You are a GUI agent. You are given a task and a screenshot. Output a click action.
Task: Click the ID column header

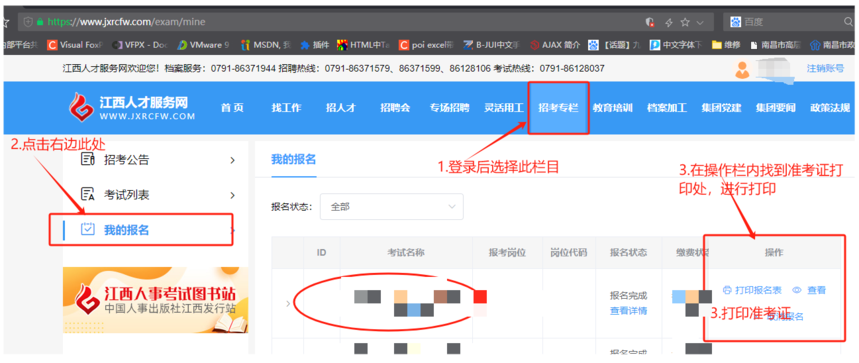pos(322,252)
